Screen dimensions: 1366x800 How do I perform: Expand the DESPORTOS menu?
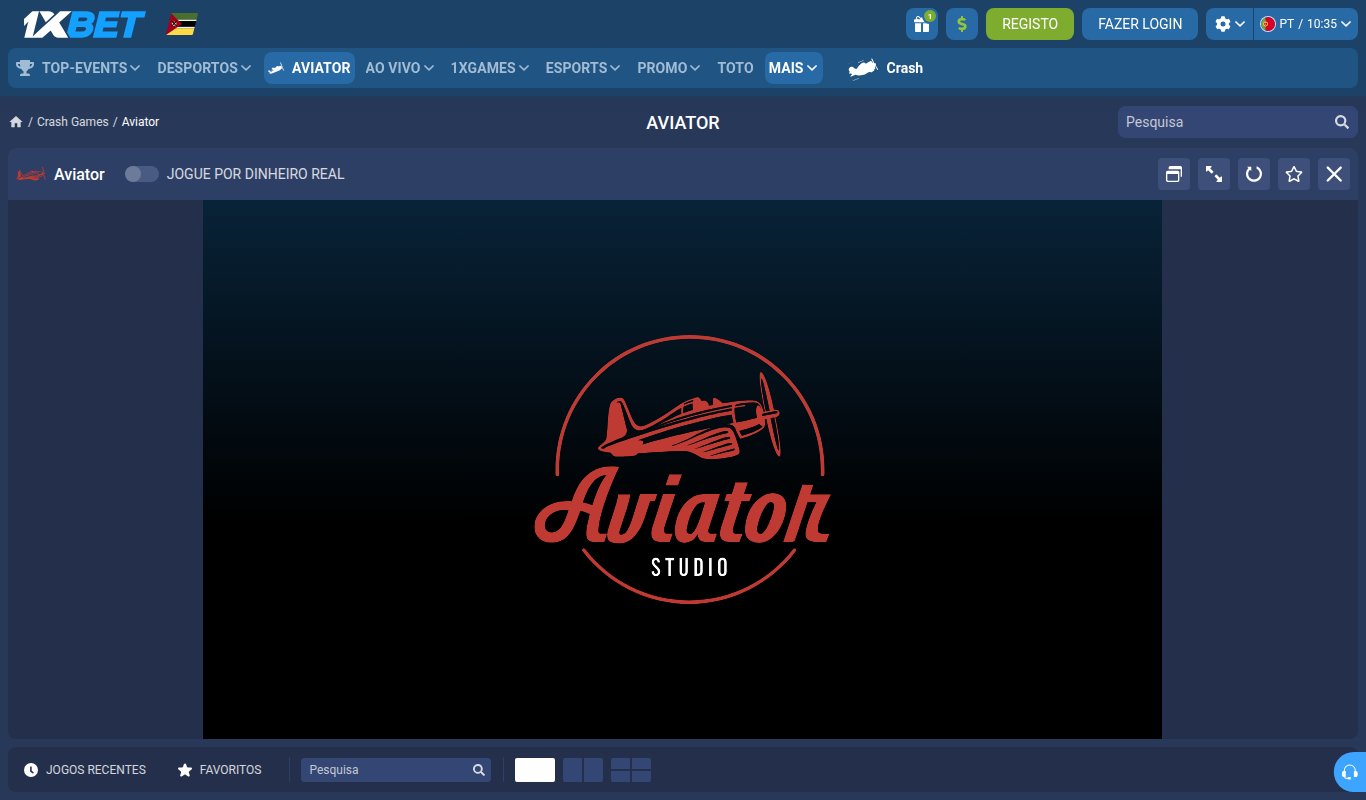point(204,68)
